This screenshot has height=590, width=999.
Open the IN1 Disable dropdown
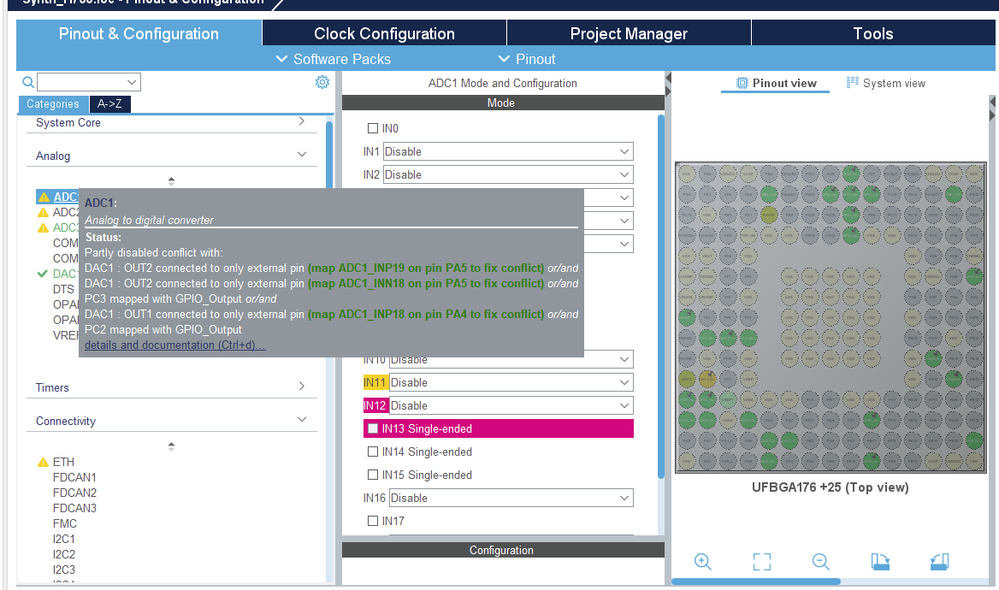(x=508, y=152)
